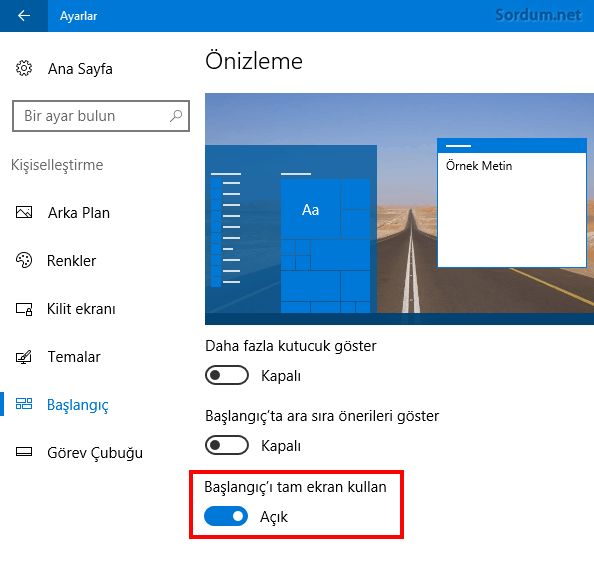The width and height of the screenshot is (594, 571).
Task: Select Görev Çubuğu in sidebar
Action: (95, 453)
